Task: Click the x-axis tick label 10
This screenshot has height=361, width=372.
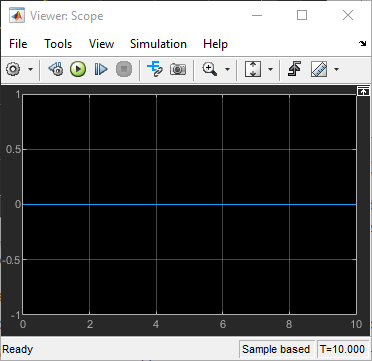Action: click(x=356, y=324)
